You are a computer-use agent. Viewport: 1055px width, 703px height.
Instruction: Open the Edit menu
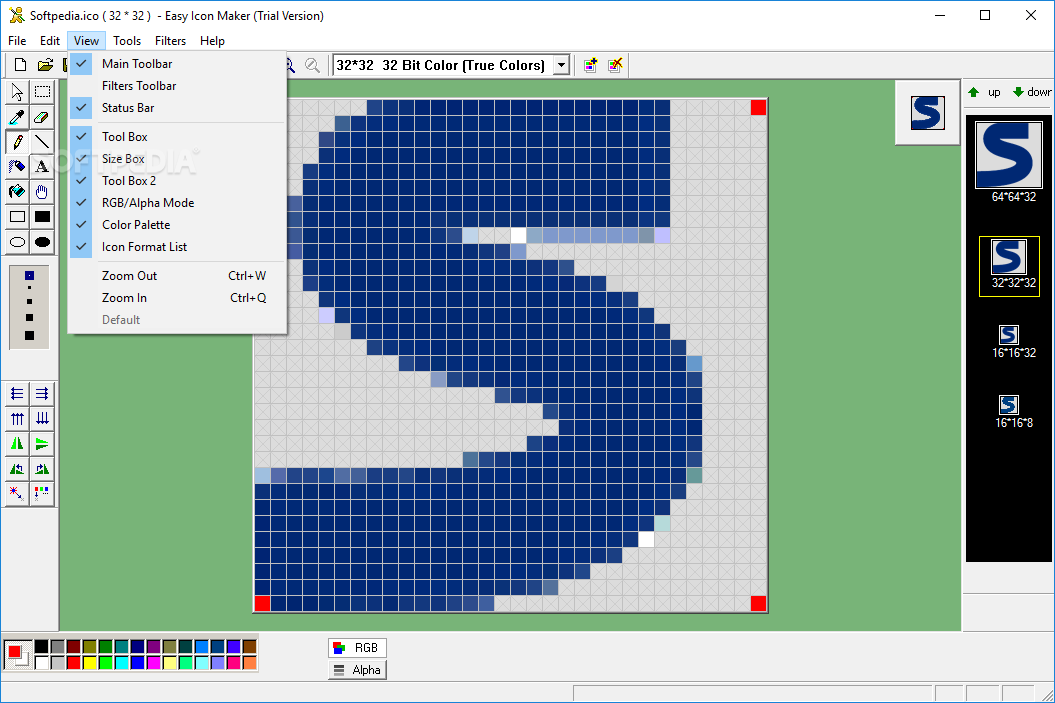click(49, 41)
